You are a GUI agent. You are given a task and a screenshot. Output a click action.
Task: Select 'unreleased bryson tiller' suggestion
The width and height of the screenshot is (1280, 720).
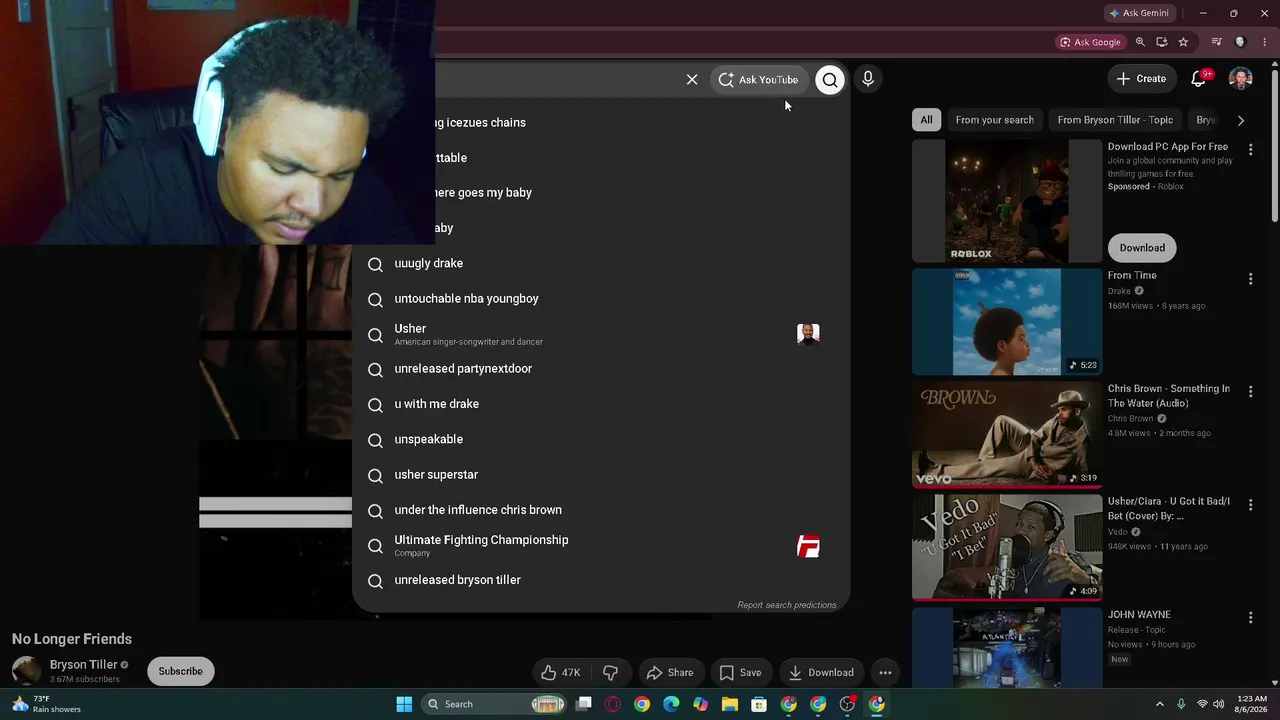601,580
